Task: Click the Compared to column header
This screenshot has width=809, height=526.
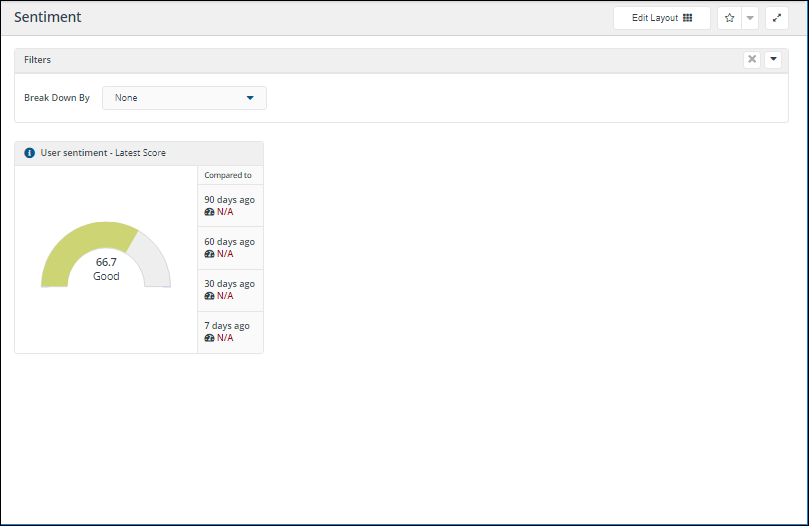Action: [227, 175]
